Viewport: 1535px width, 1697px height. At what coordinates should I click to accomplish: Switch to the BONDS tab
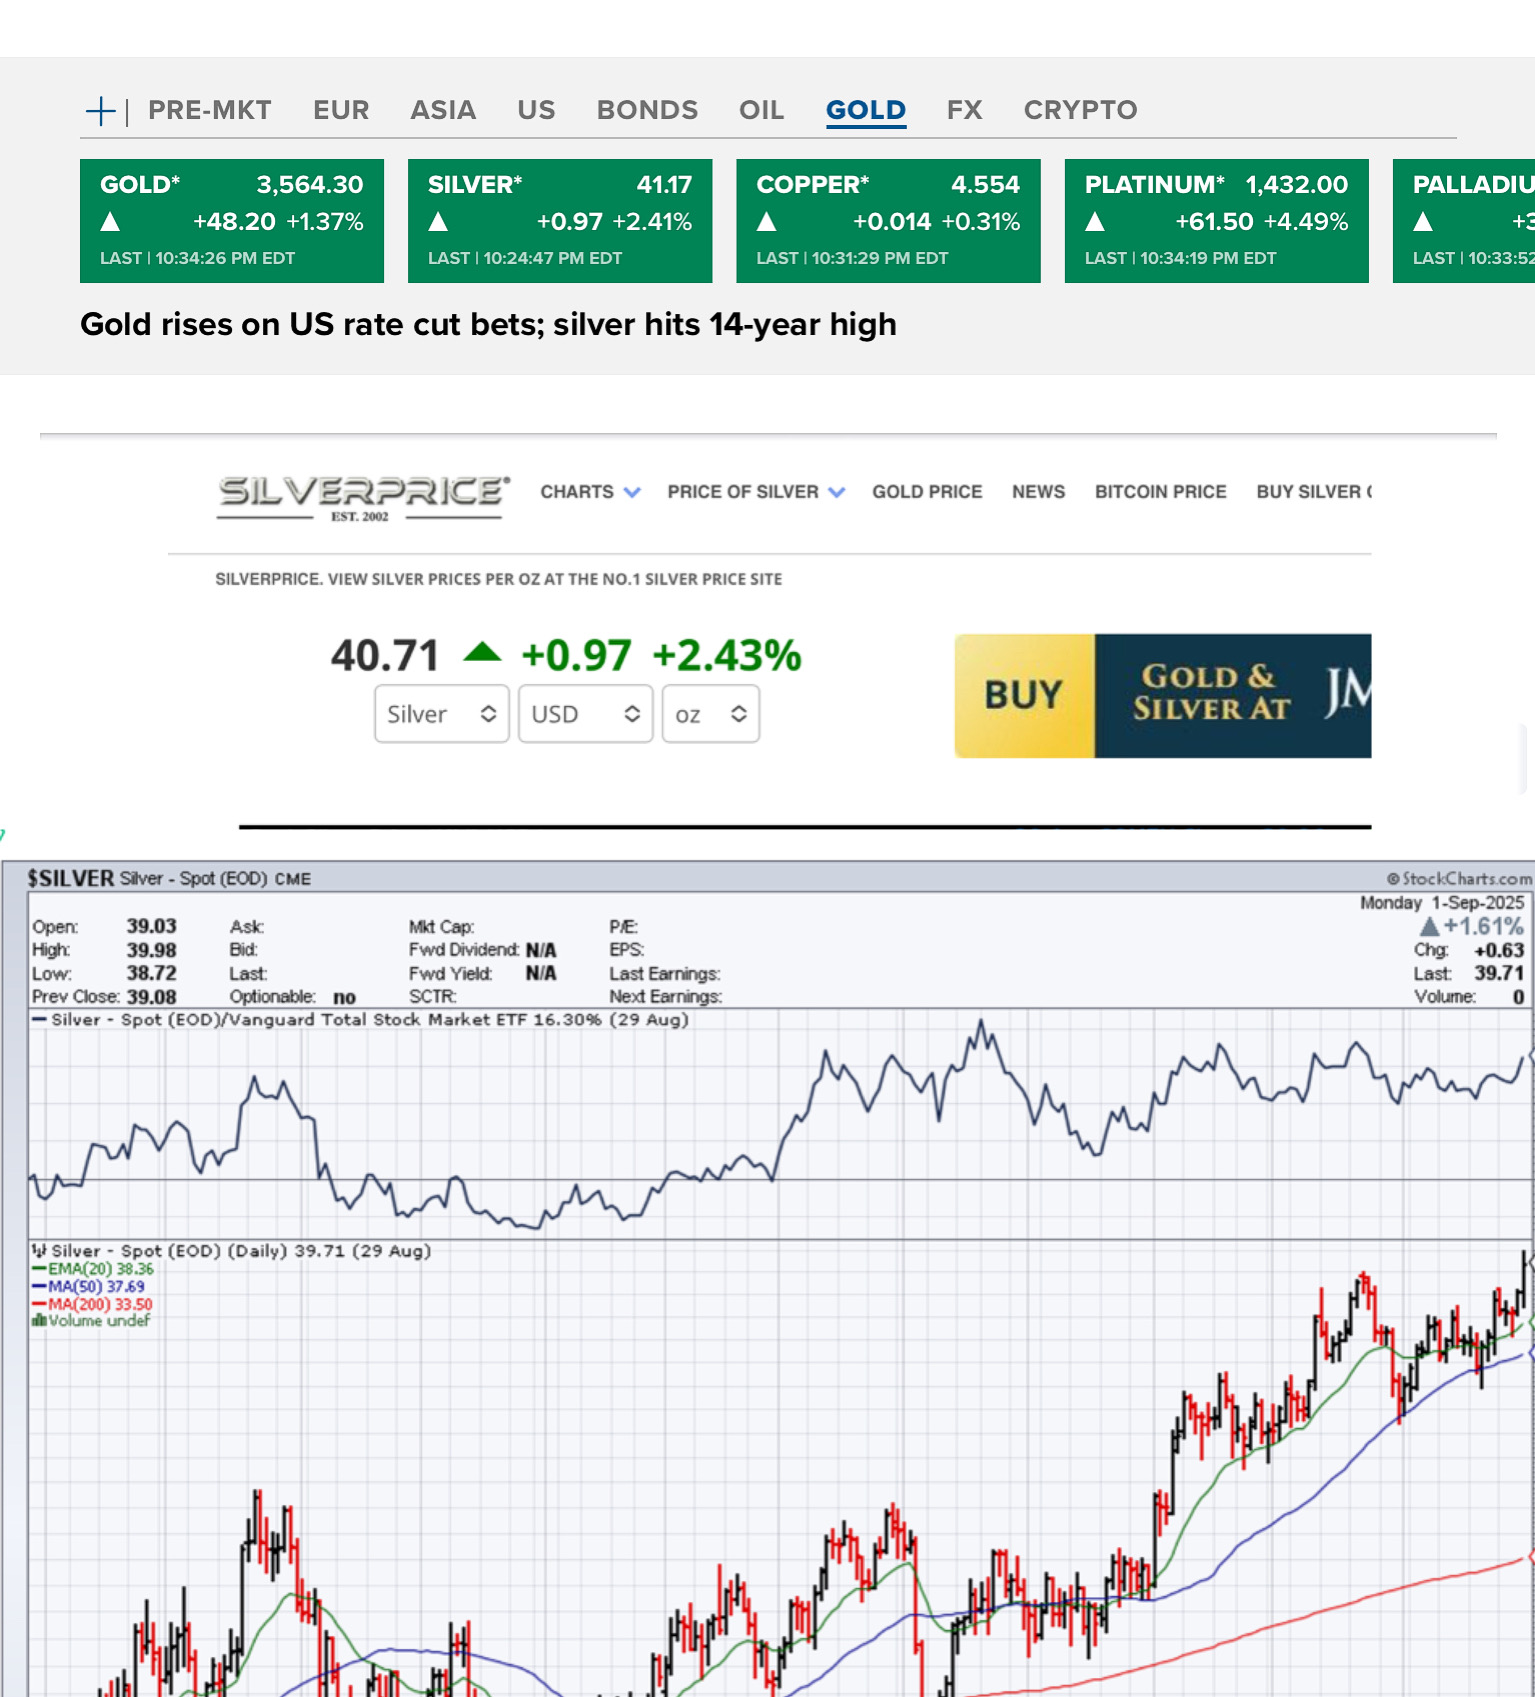(x=647, y=110)
